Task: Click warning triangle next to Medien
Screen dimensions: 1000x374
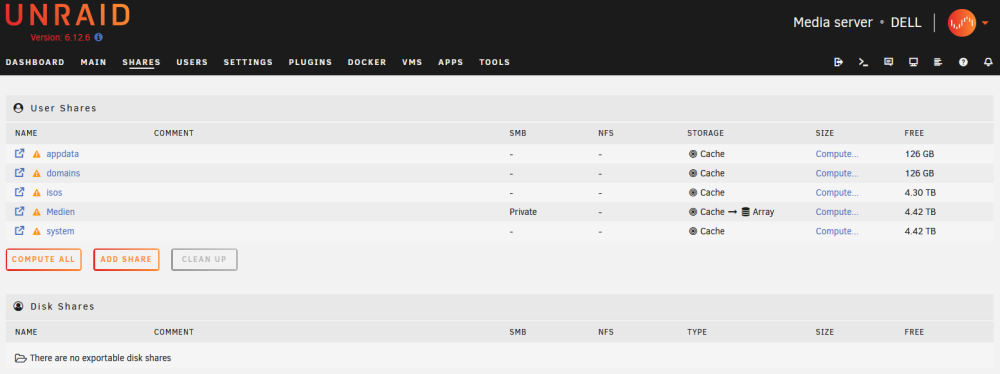Action: coord(36,212)
